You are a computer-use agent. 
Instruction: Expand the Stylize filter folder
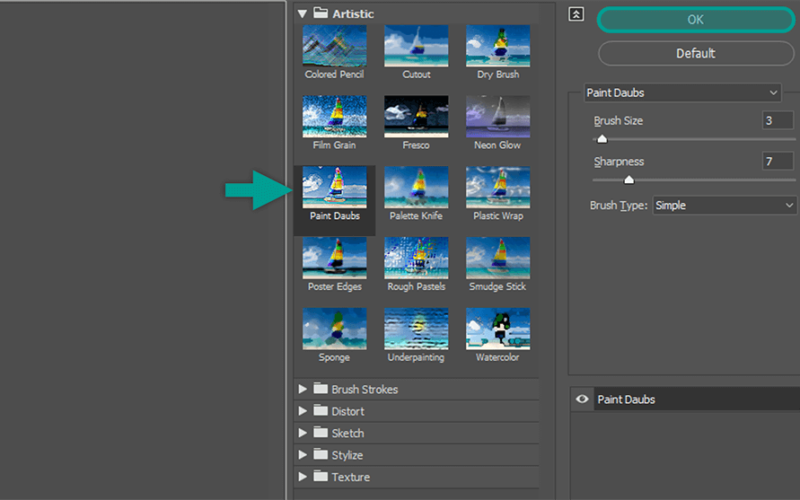pos(303,455)
